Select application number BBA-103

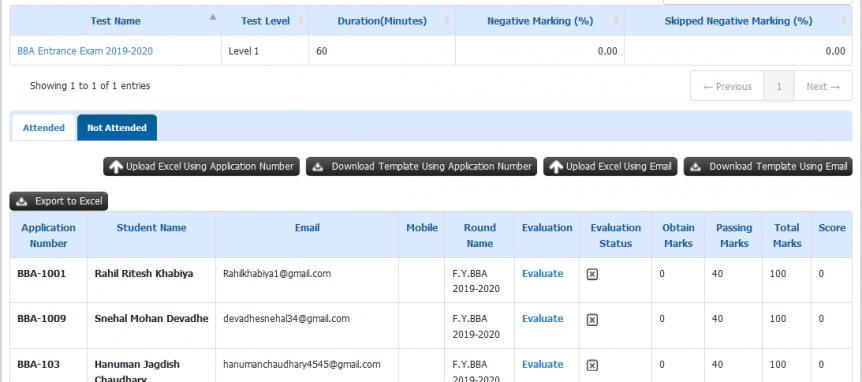(x=38, y=364)
